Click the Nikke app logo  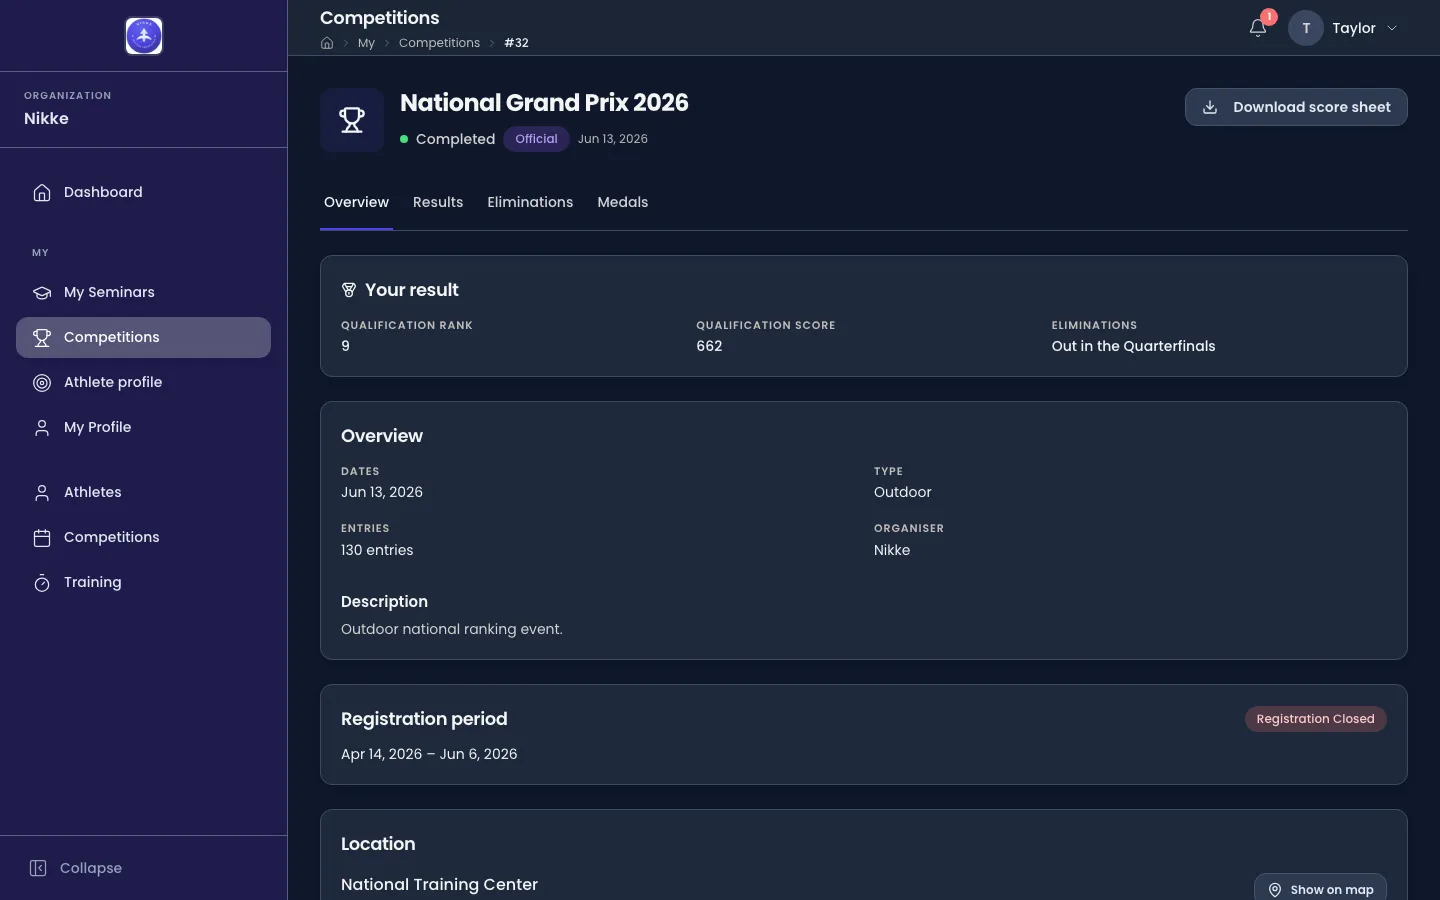tap(144, 36)
